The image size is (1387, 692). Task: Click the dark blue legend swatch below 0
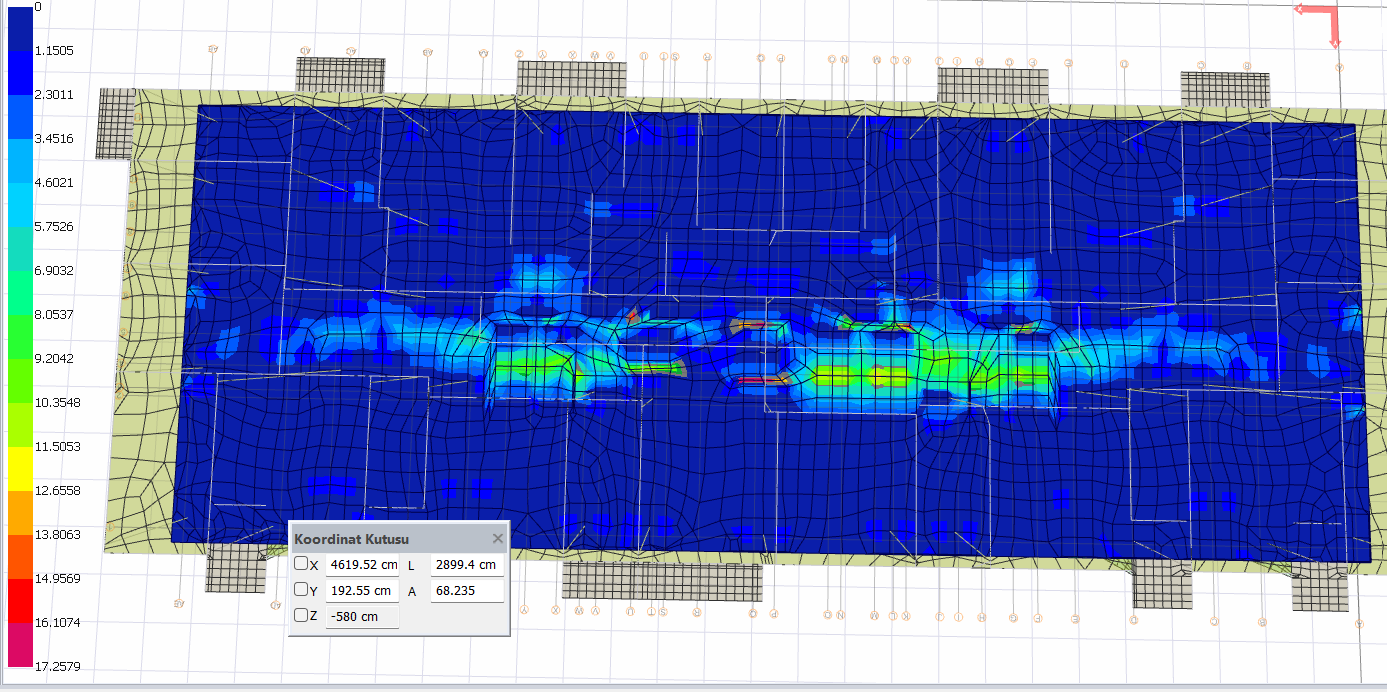point(20,28)
